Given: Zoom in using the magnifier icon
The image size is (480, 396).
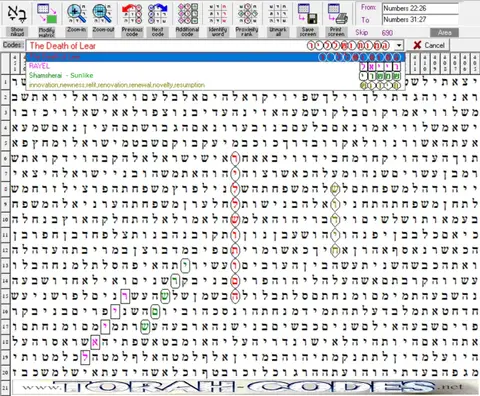Looking at the screenshot, I should tap(76, 14).
